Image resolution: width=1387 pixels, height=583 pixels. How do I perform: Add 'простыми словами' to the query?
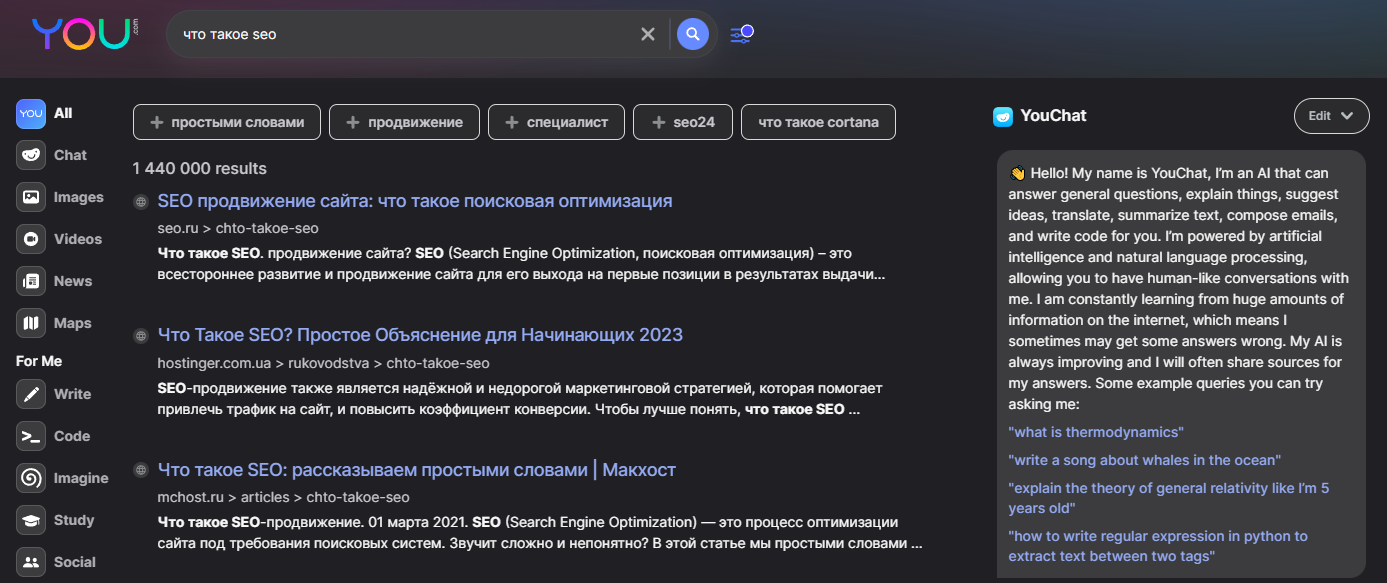pyautogui.click(x=226, y=122)
